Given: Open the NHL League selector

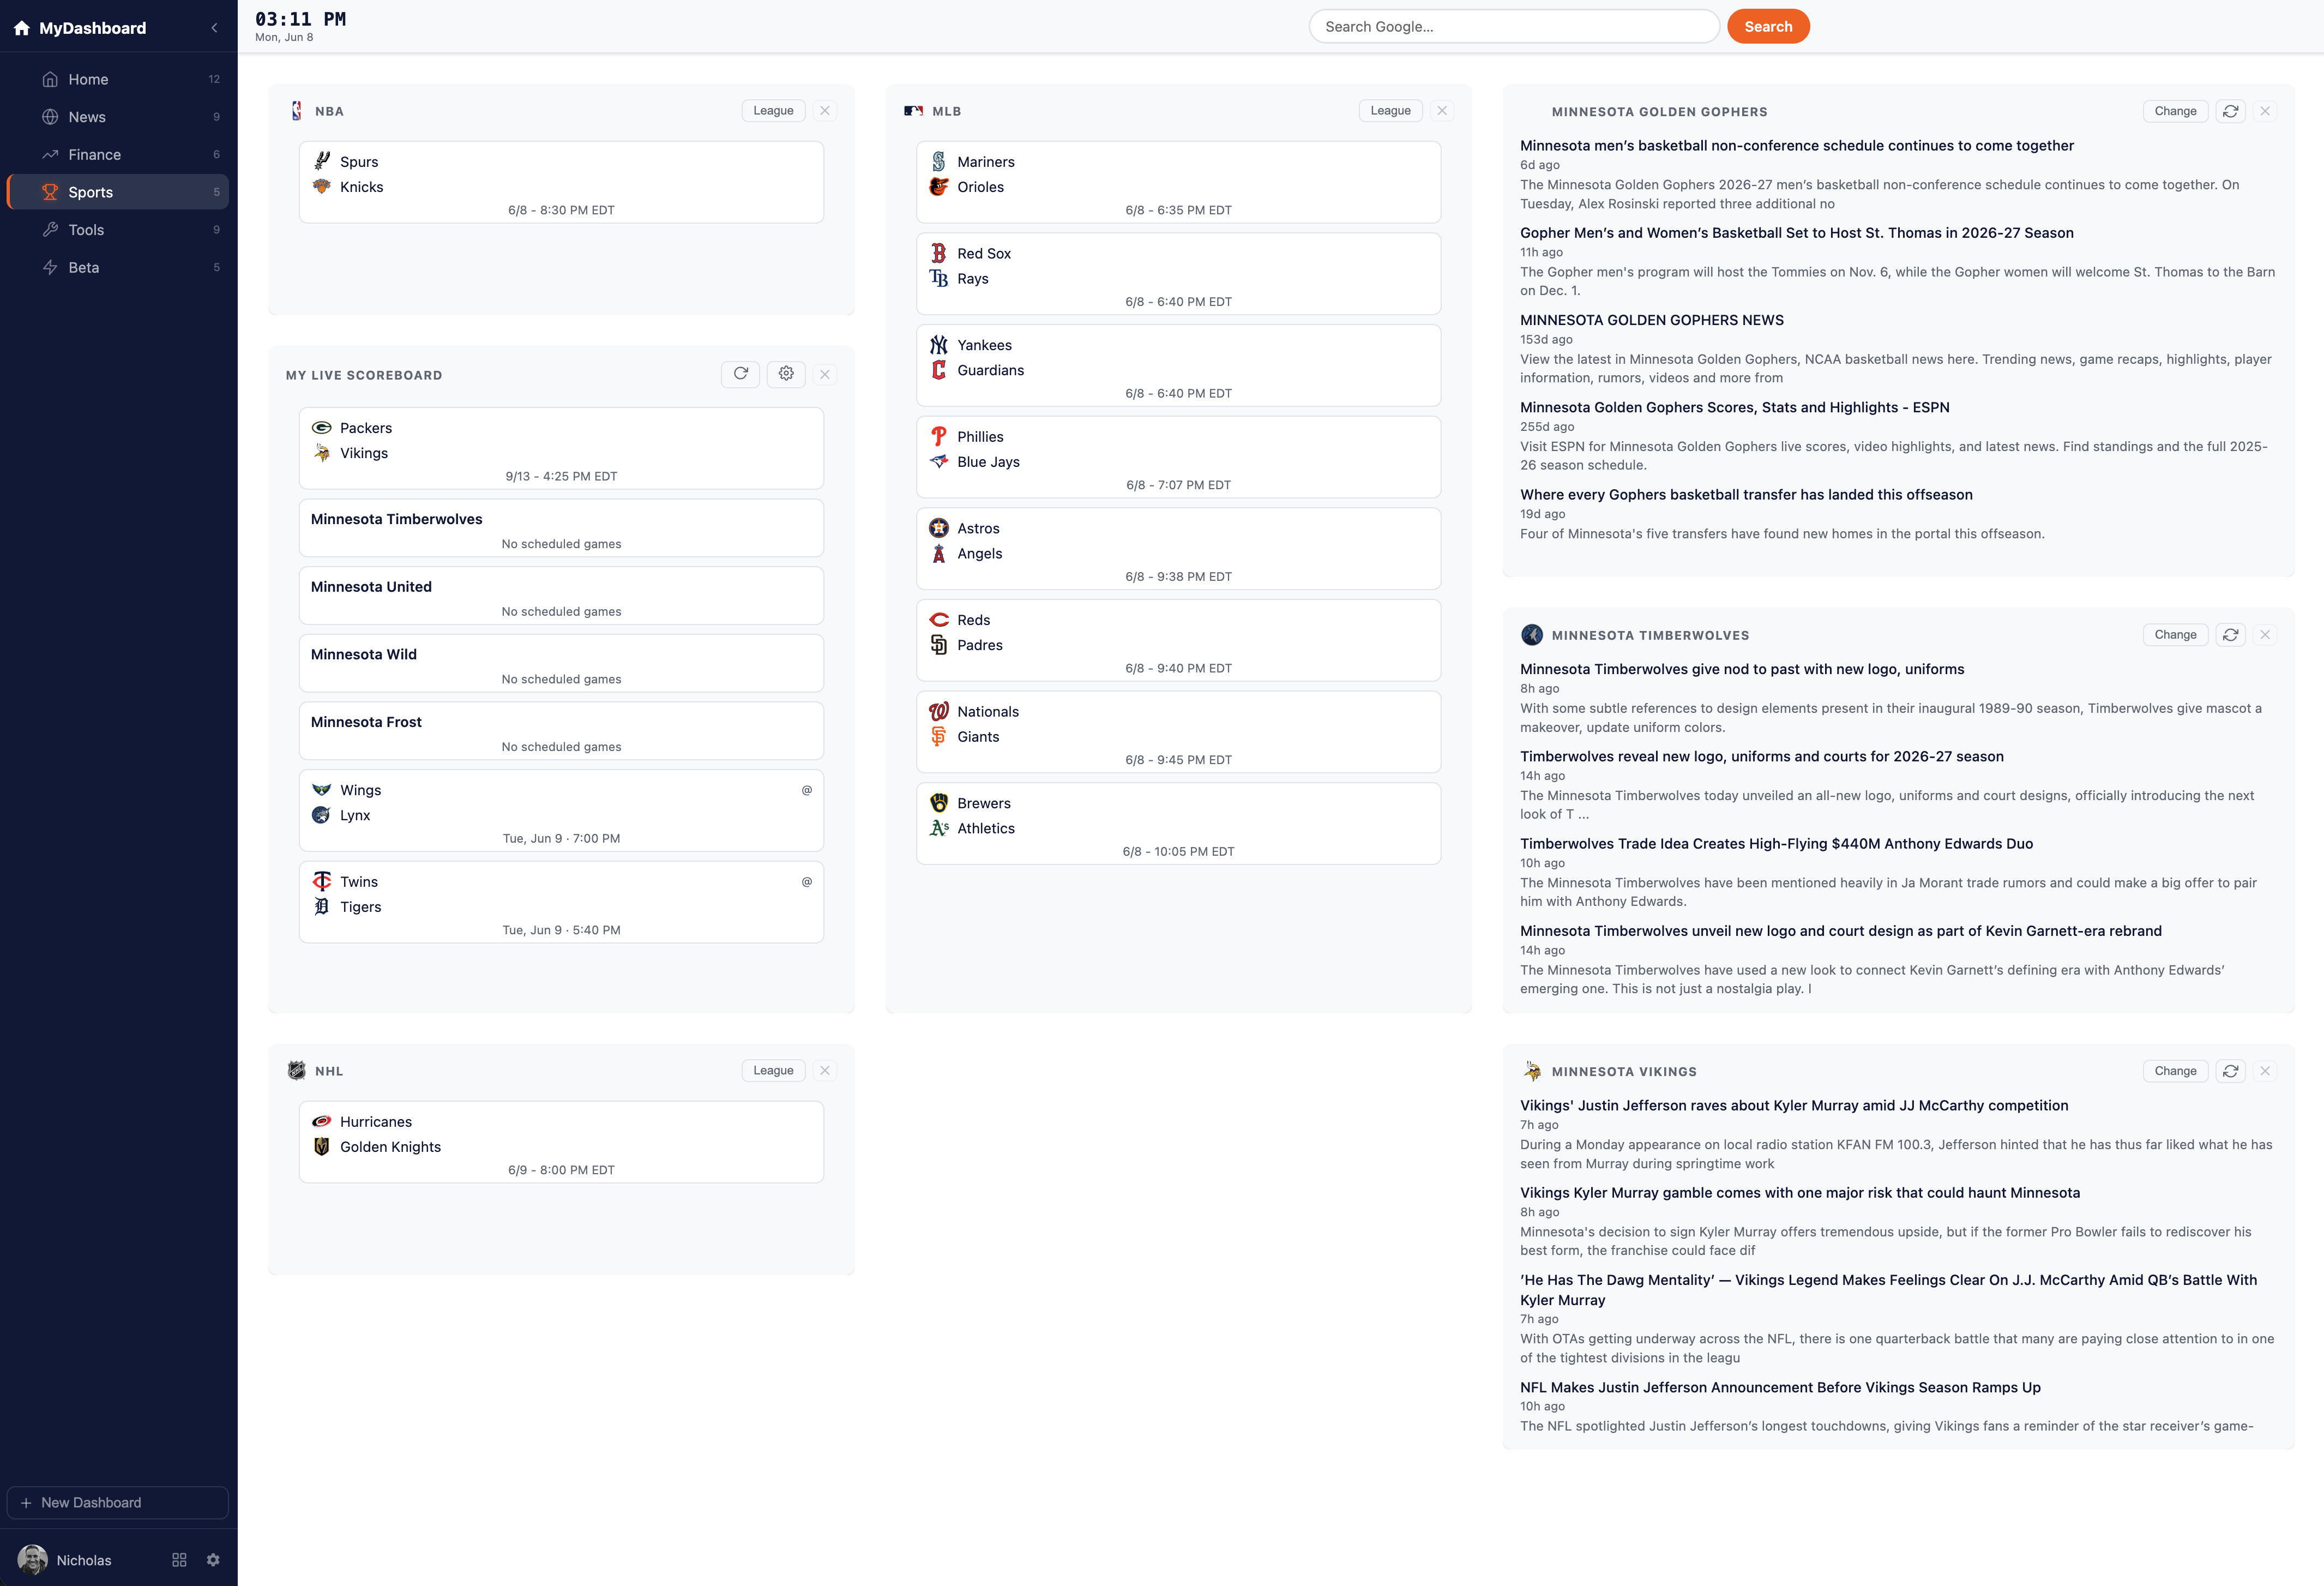Looking at the screenshot, I should 773,1070.
